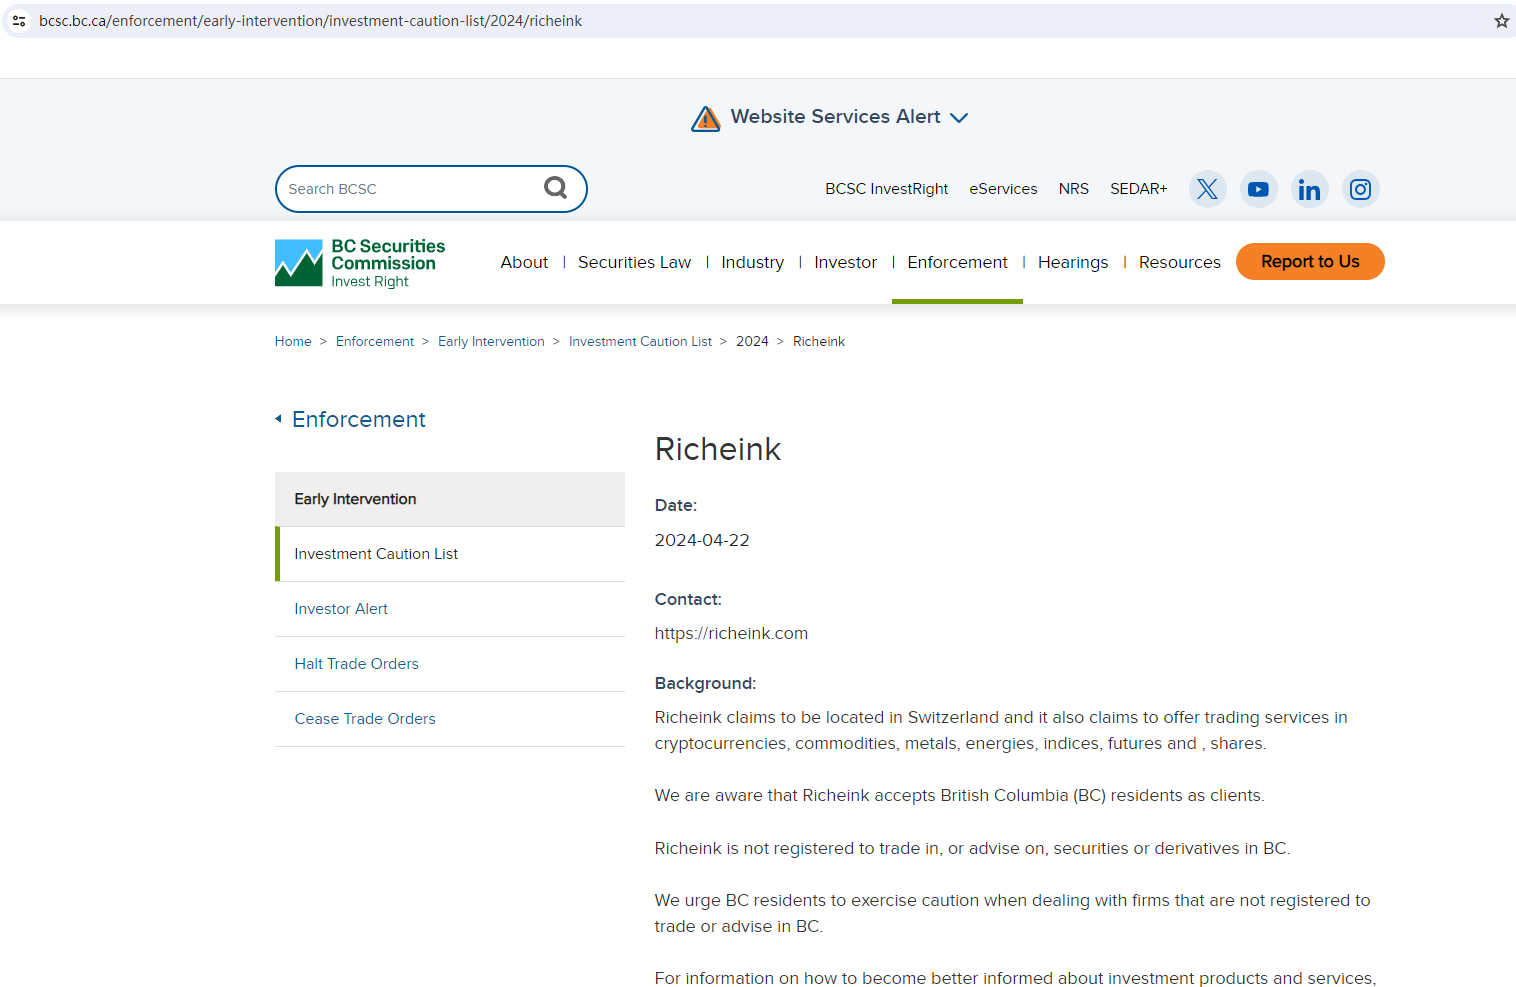
Task: Open the BCSC LinkedIn page icon
Action: (1309, 189)
